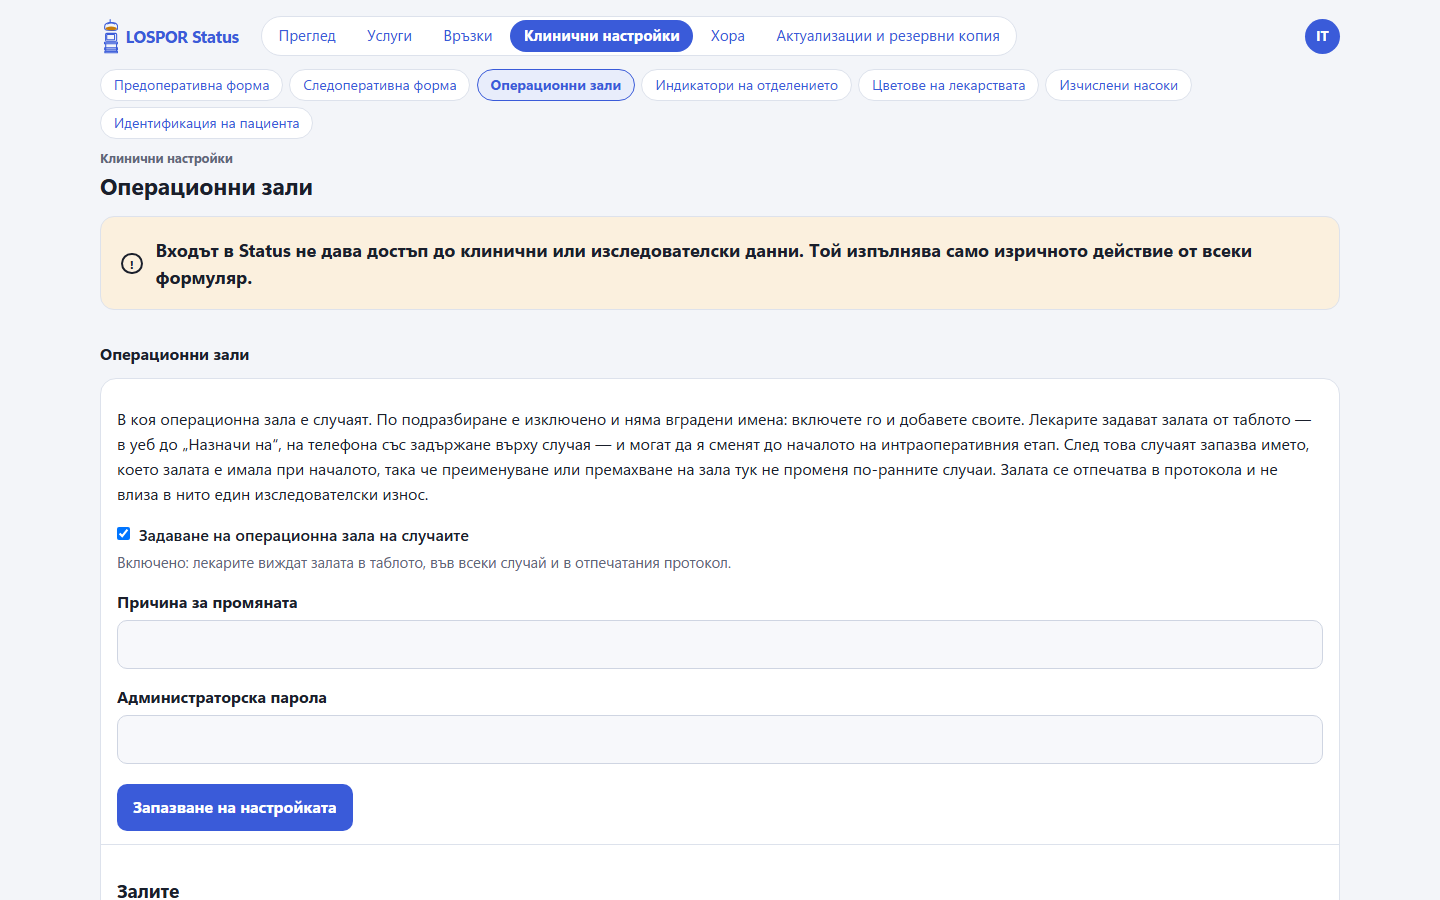Open the Хора tab
Image resolution: width=1440 pixels, height=900 pixels.
coord(728,36)
